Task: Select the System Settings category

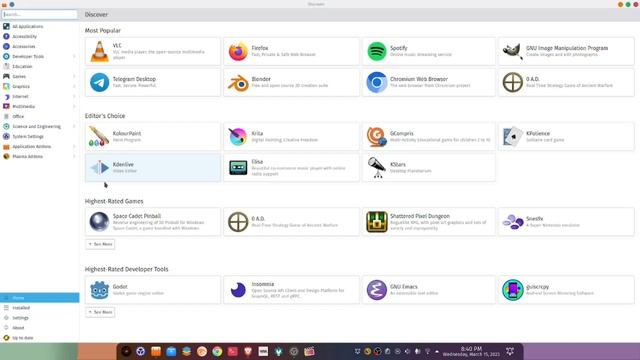Action: pyautogui.click(x=40, y=136)
